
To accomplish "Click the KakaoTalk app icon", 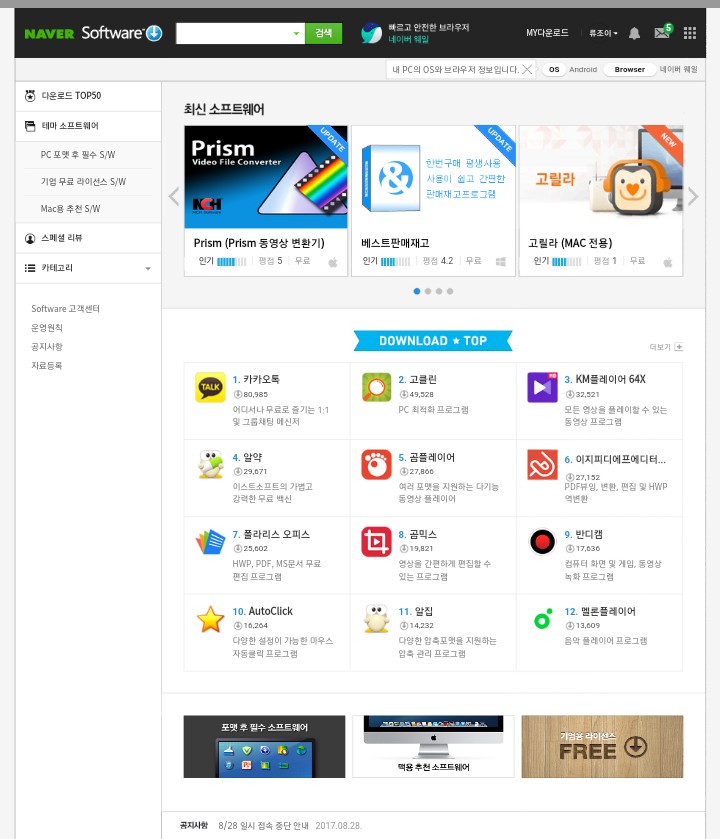I will click(x=209, y=388).
